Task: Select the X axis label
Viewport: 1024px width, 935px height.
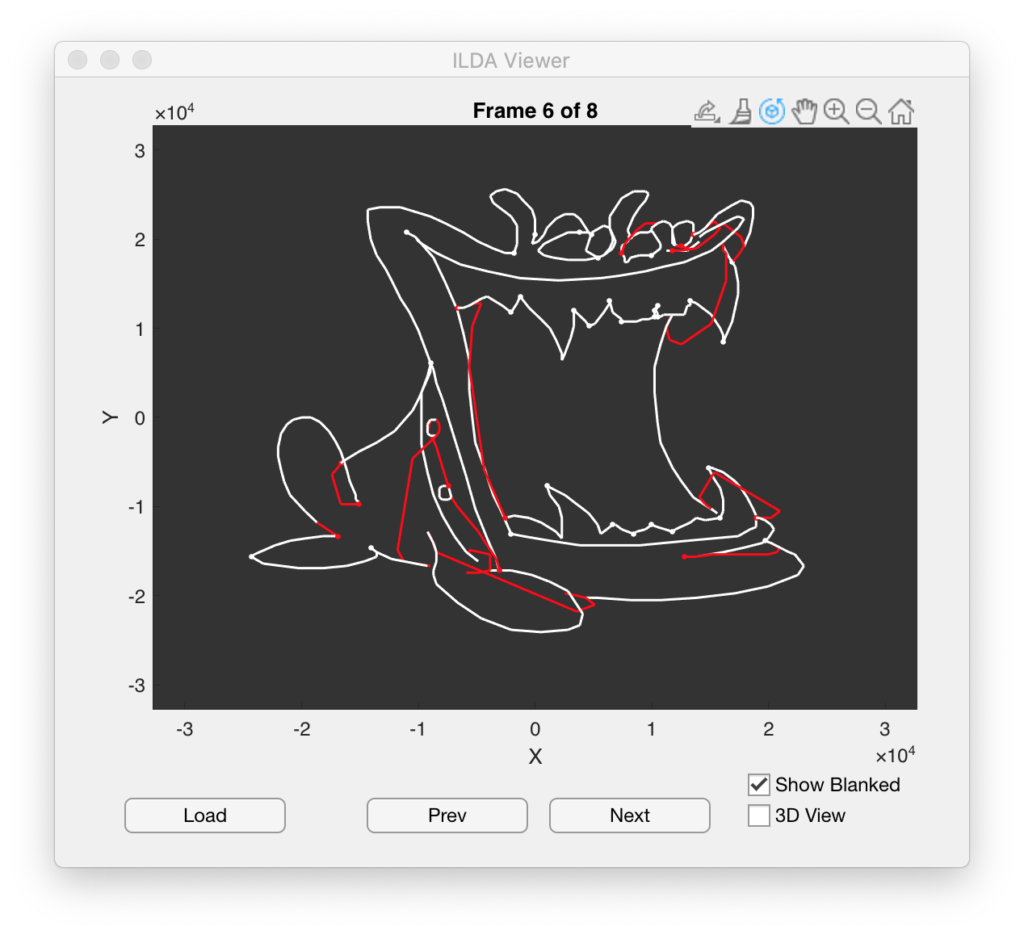Action: (x=535, y=757)
